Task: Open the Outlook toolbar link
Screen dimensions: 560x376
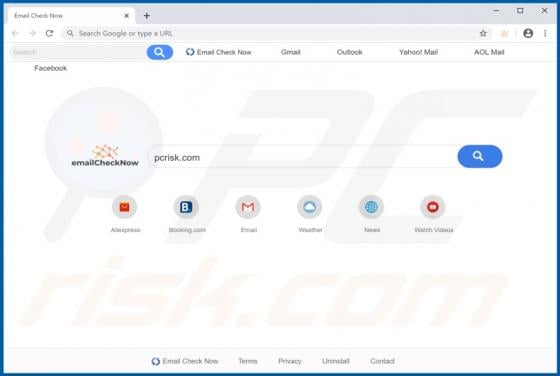Action: pyautogui.click(x=349, y=52)
